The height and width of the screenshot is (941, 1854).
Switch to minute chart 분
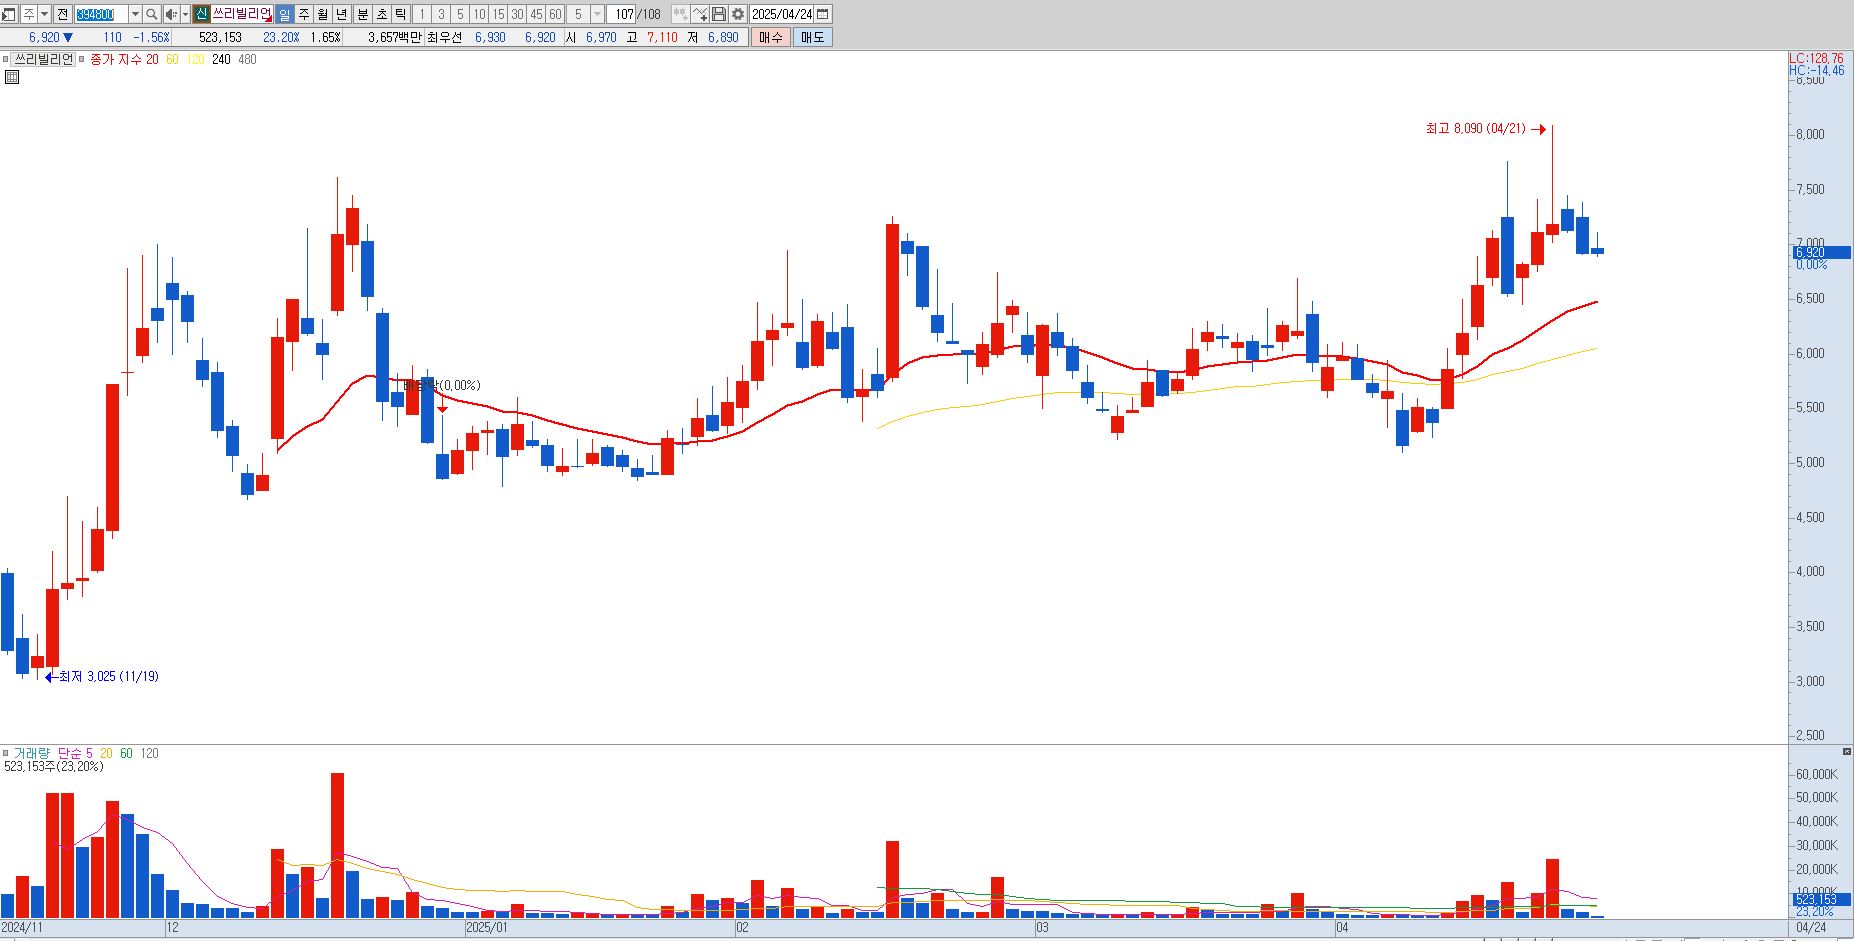click(363, 14)
